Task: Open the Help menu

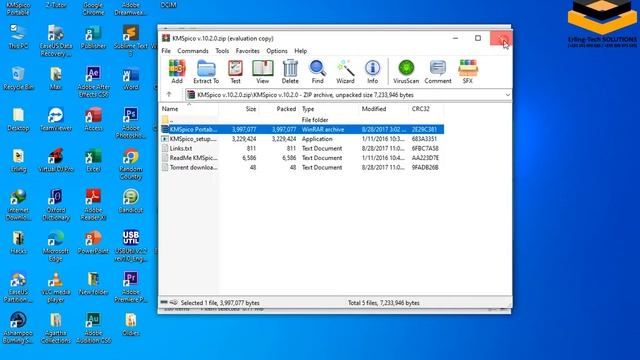Action: (301, 51)
